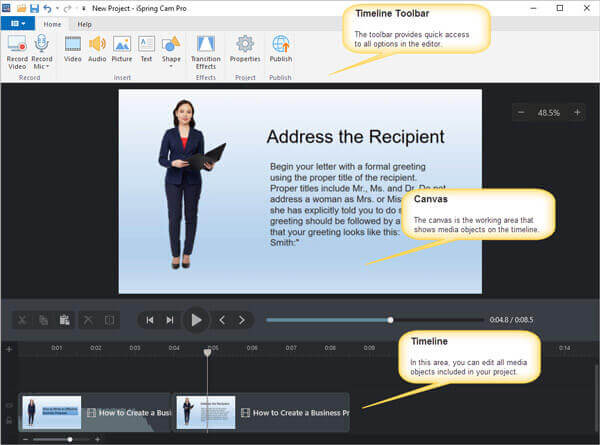The height and width of the screenshot is (445, 600).
Task: Click the playback progress slider handle
Action: [390, 320]
